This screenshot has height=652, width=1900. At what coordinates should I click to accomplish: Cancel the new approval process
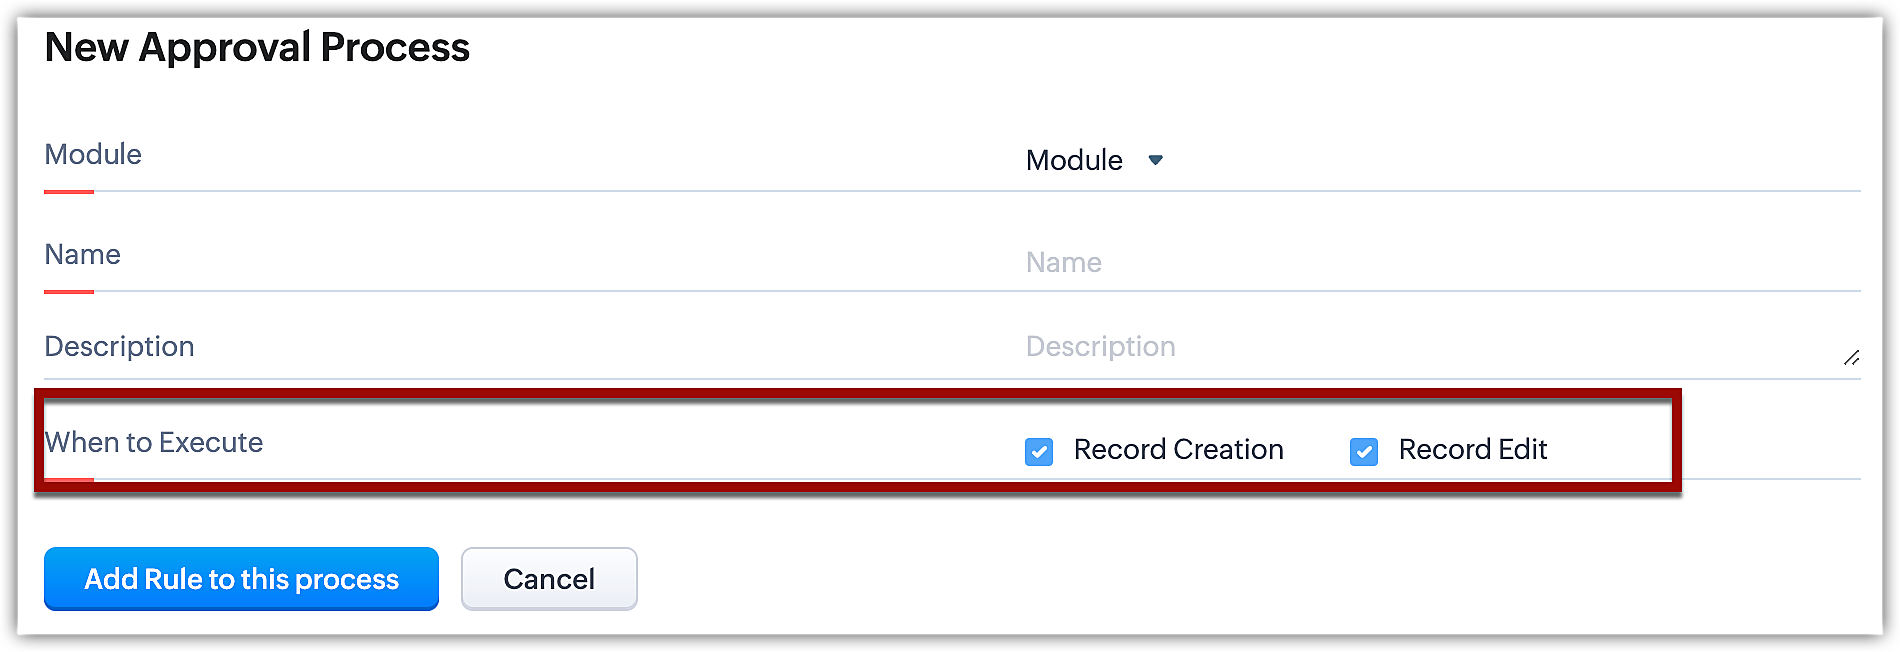549,579
